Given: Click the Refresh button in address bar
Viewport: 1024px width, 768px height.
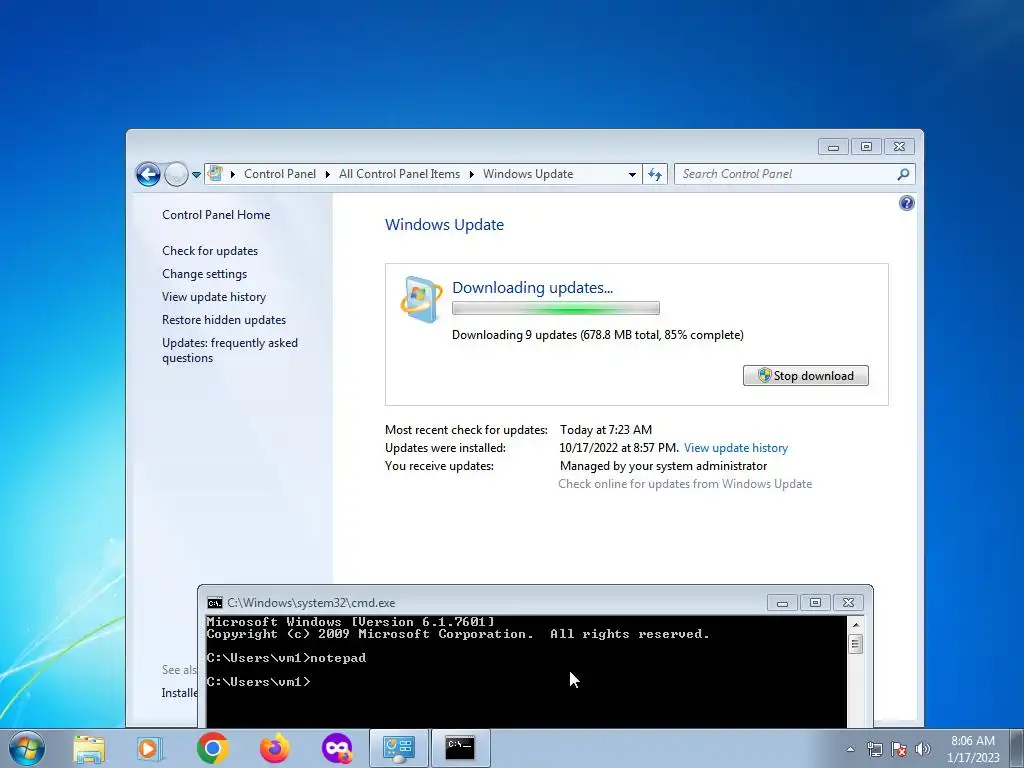Looking at the screenshot, I should (655, 174).
